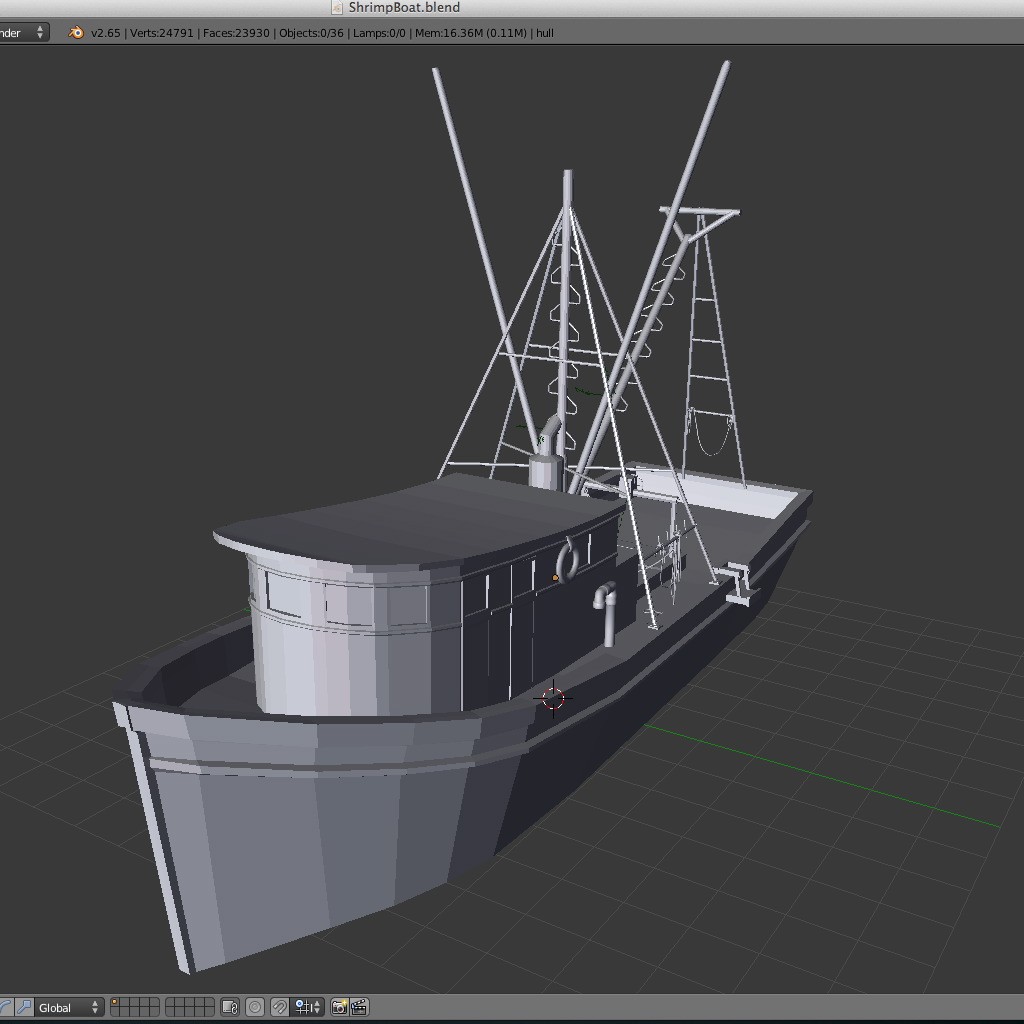
Task: Enable the proportional editing circle icon
Action: (x=256, y=1007)
